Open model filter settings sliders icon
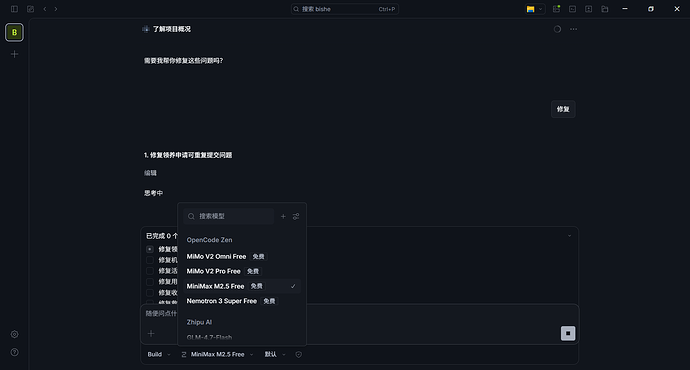This screenshot has width=690, height=370. tap(296, 216)
